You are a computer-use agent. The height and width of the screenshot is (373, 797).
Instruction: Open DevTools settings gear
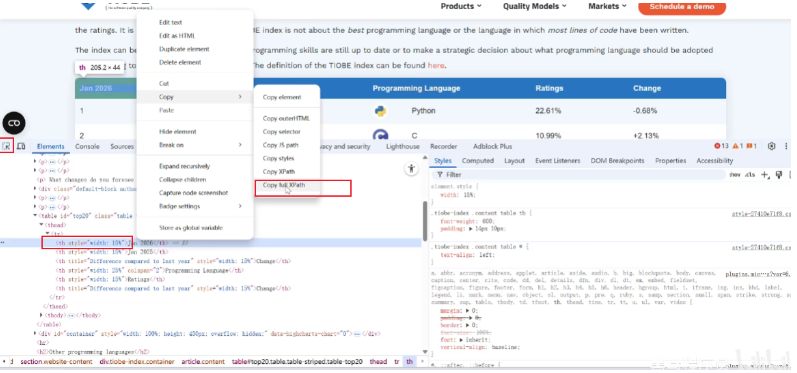click(x=772, y=146)
